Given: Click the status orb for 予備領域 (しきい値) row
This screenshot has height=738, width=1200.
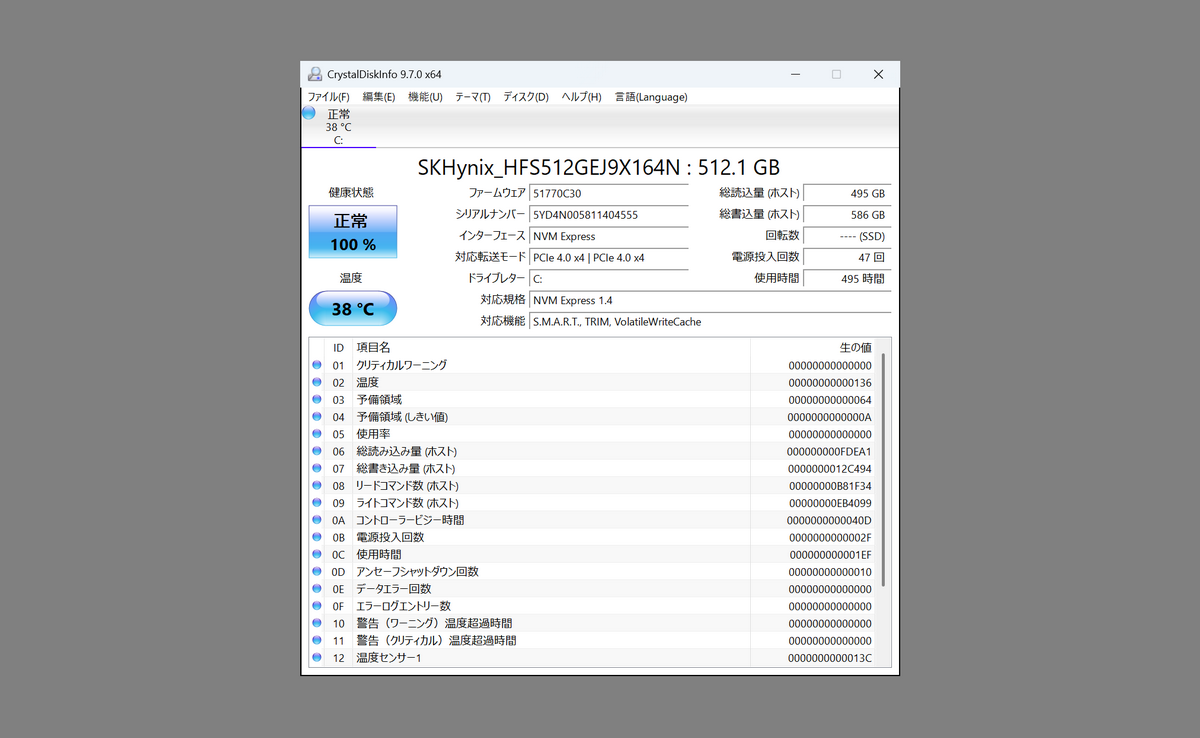Looking at the screenshot, I should click(317, 416).
